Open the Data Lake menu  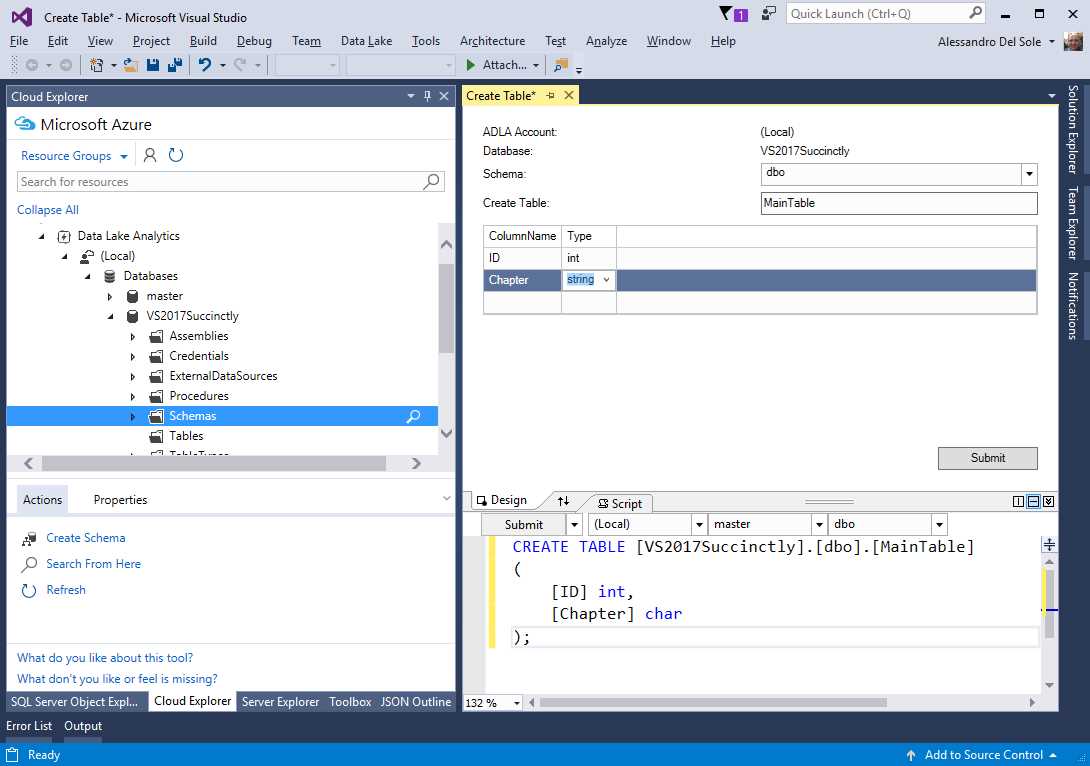tap(364, 41)
